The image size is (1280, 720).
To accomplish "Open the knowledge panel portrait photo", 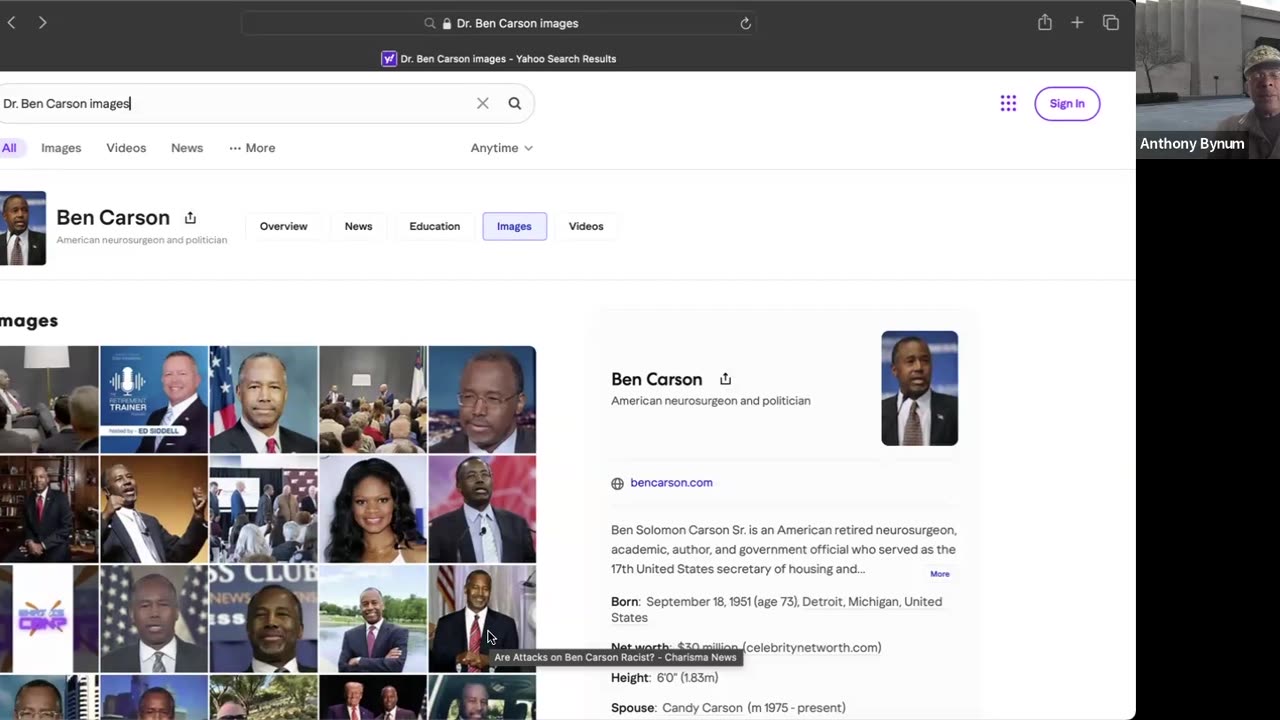I will pyautogui.click(x=919, y=388).
